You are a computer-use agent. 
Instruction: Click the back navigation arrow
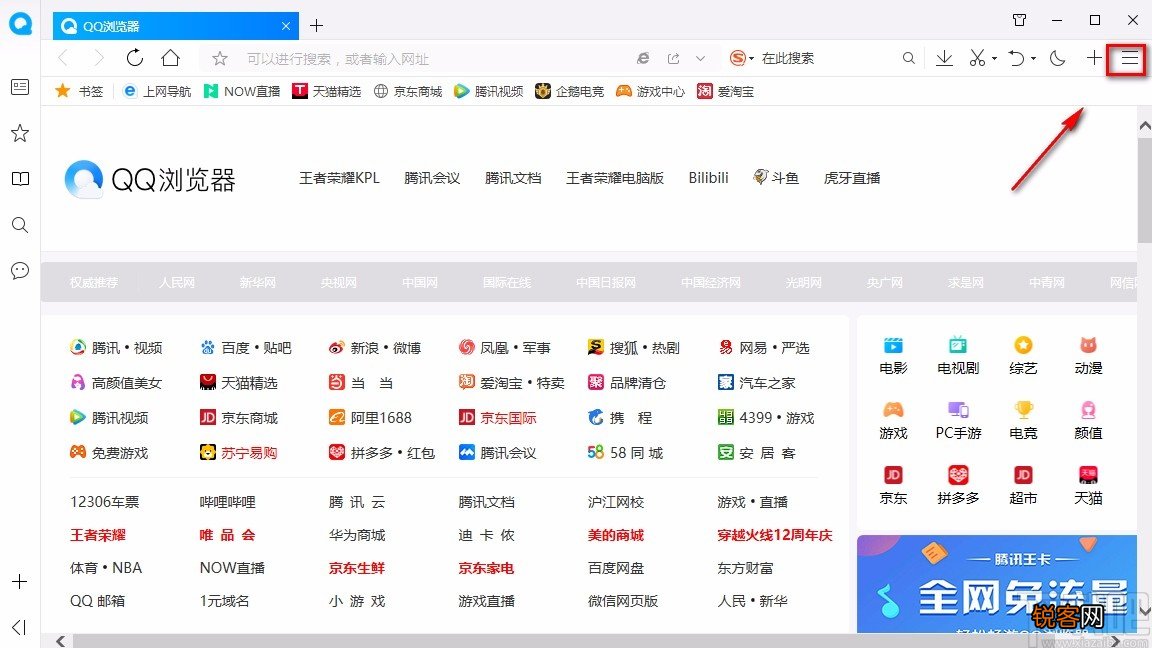tap(63, 58)
